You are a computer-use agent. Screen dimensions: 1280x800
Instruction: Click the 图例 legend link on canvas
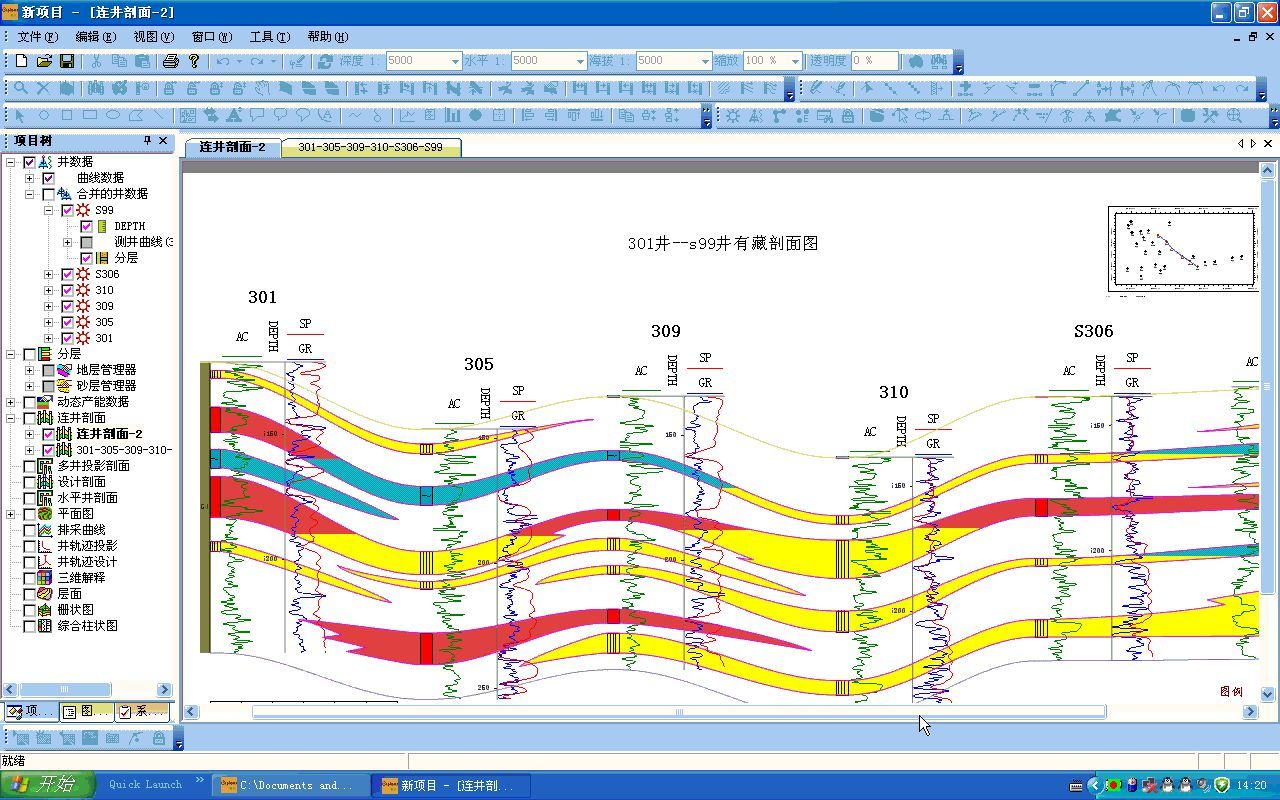coord(1231,691)
